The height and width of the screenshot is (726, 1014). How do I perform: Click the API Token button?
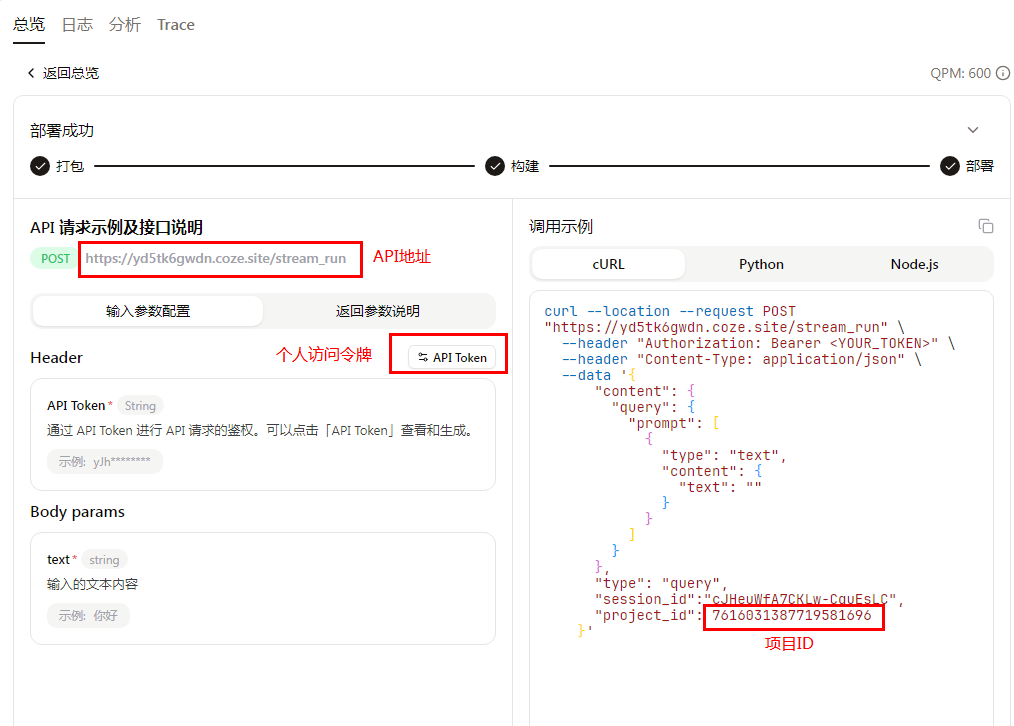coord(452,357)
